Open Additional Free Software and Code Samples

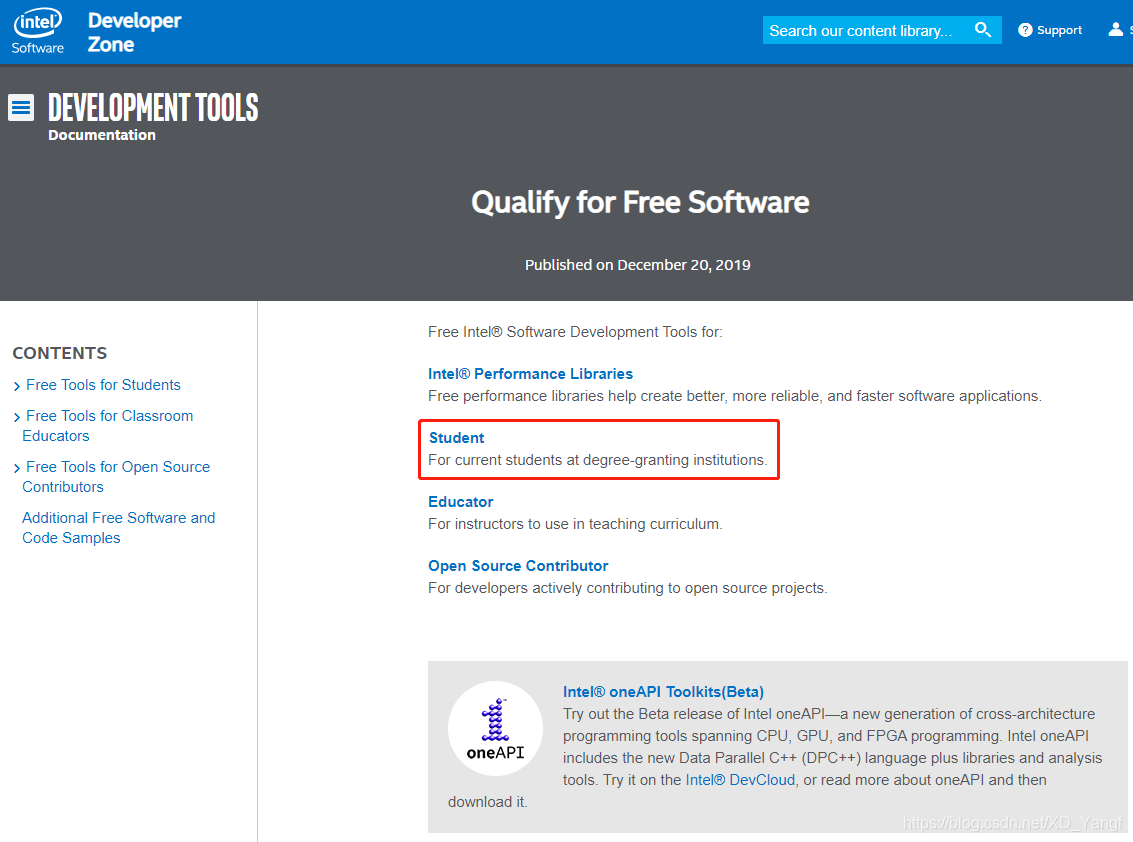click(x=119, y=528)
